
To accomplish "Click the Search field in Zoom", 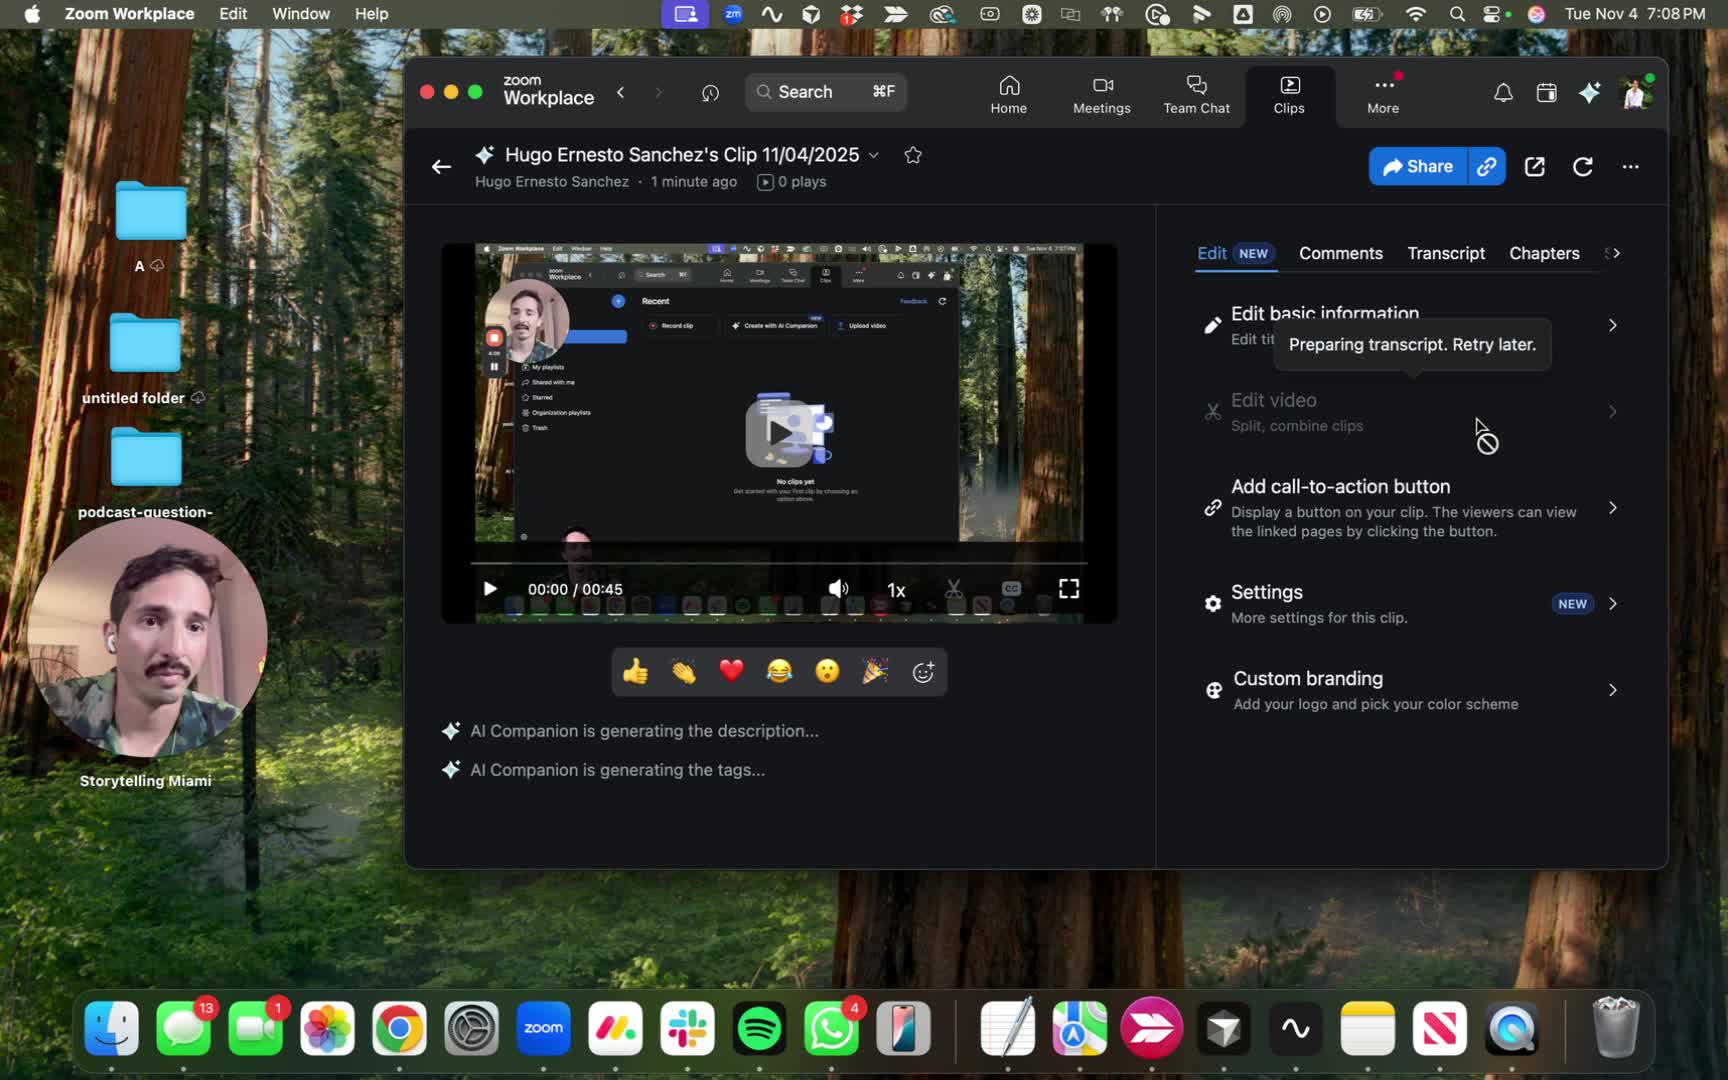I will click(x=826, y=92).
